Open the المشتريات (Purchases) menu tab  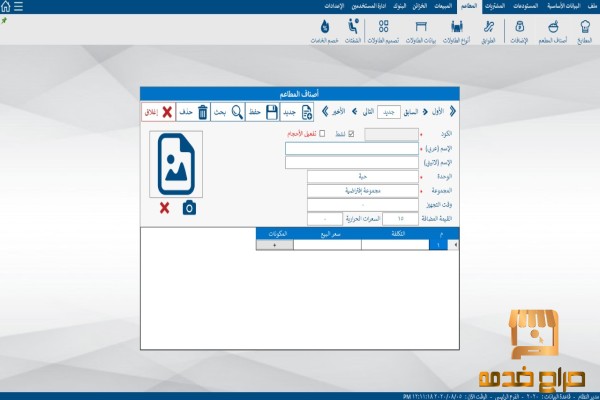pos(484,6)
